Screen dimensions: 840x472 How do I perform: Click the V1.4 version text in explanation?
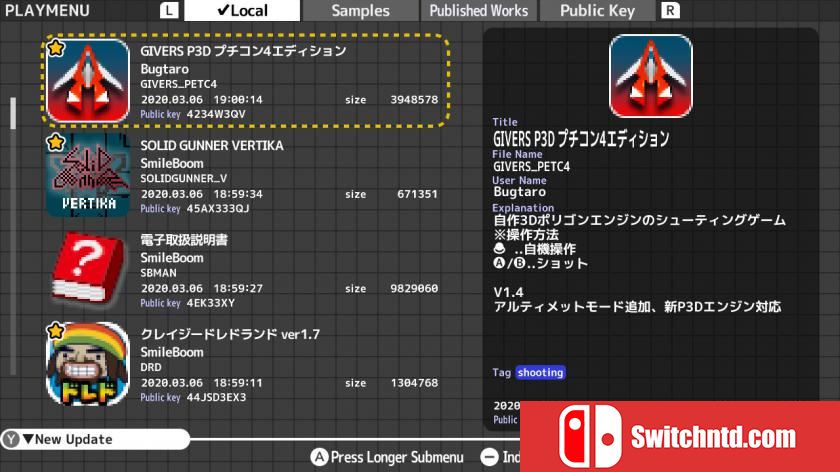point(508,293)
